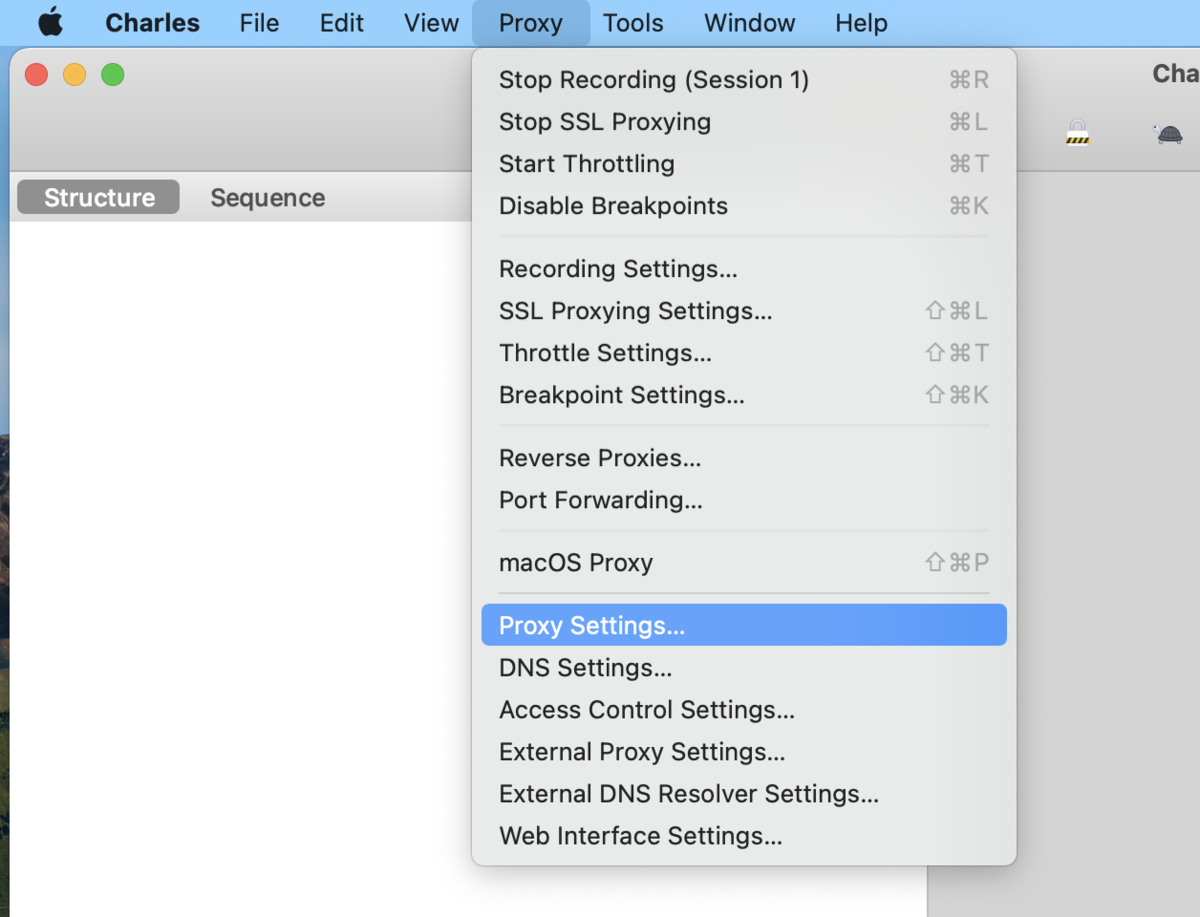
Task: Expand the View menu
Action: click(x=431, y=23)
